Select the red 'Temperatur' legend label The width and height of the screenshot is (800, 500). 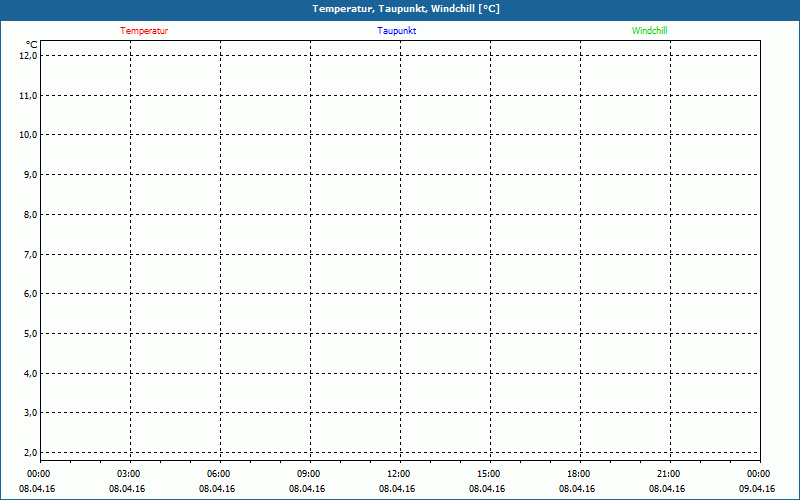144,31
